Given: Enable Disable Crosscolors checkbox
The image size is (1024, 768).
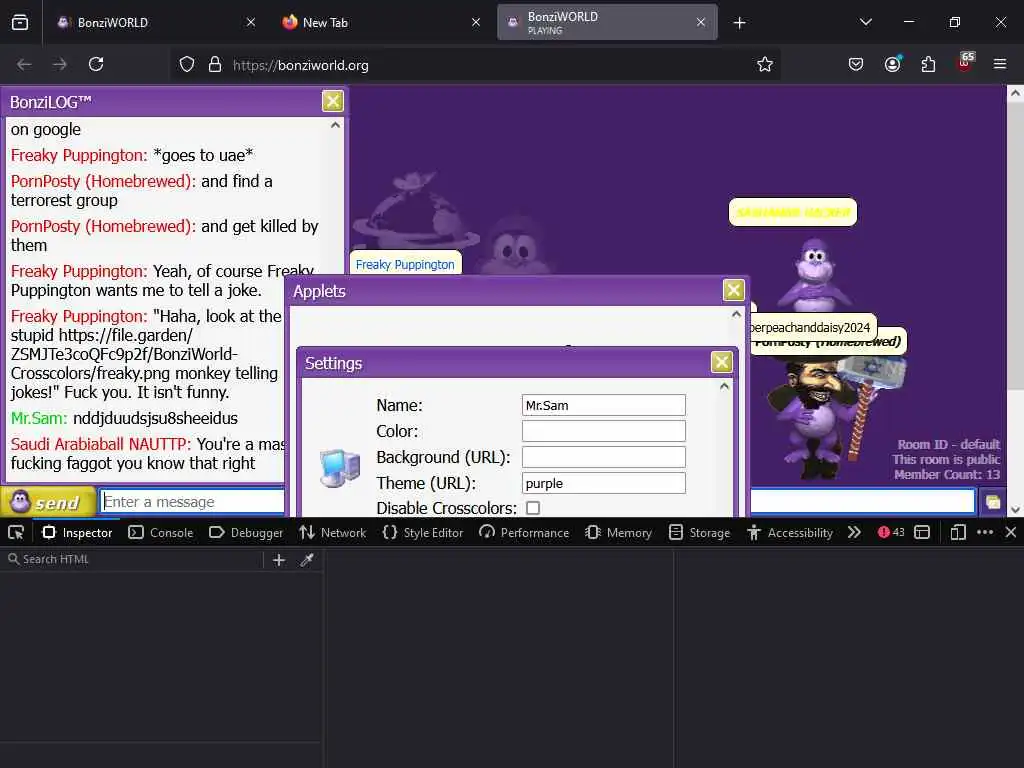Looking at the screenshot, I should click(533, 508).
